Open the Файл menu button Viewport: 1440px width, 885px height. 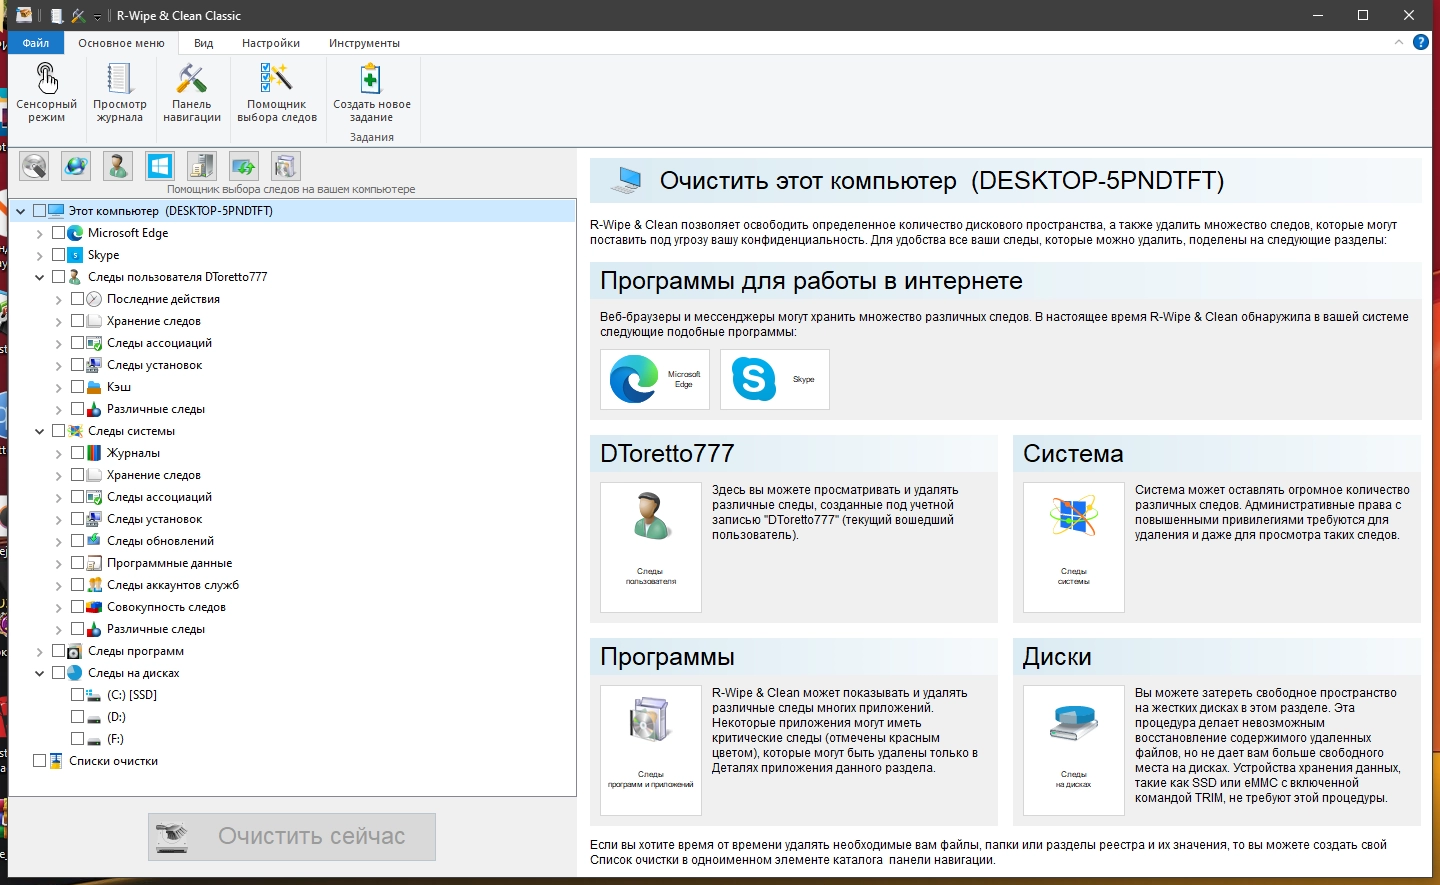(36, 43)
